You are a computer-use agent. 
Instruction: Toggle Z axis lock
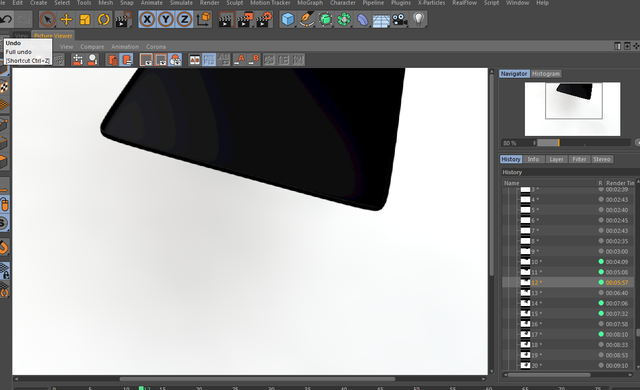click(x=184, y=19)
